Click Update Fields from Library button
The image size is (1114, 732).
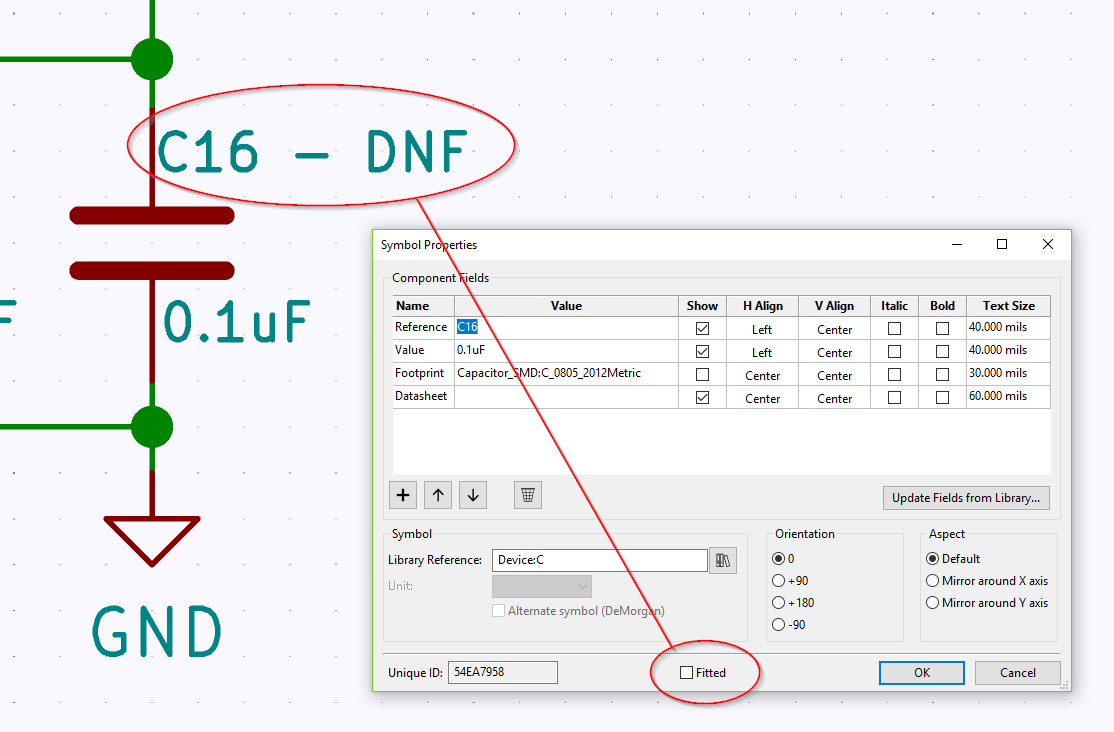pos(965,498)
